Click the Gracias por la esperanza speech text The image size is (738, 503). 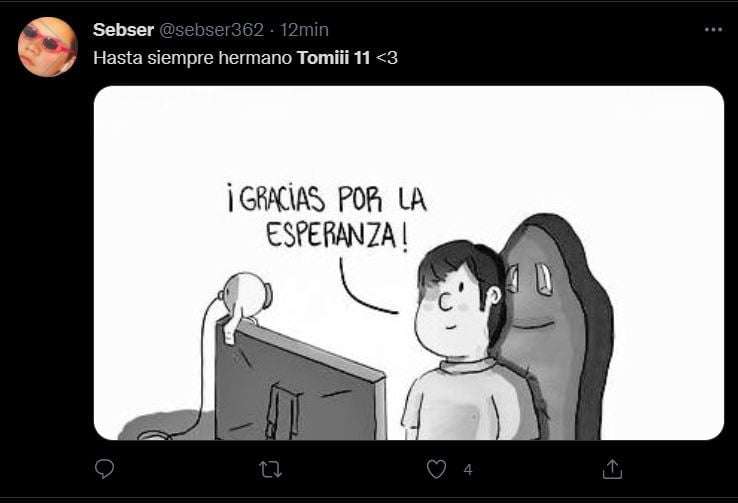tap(328, 216)
